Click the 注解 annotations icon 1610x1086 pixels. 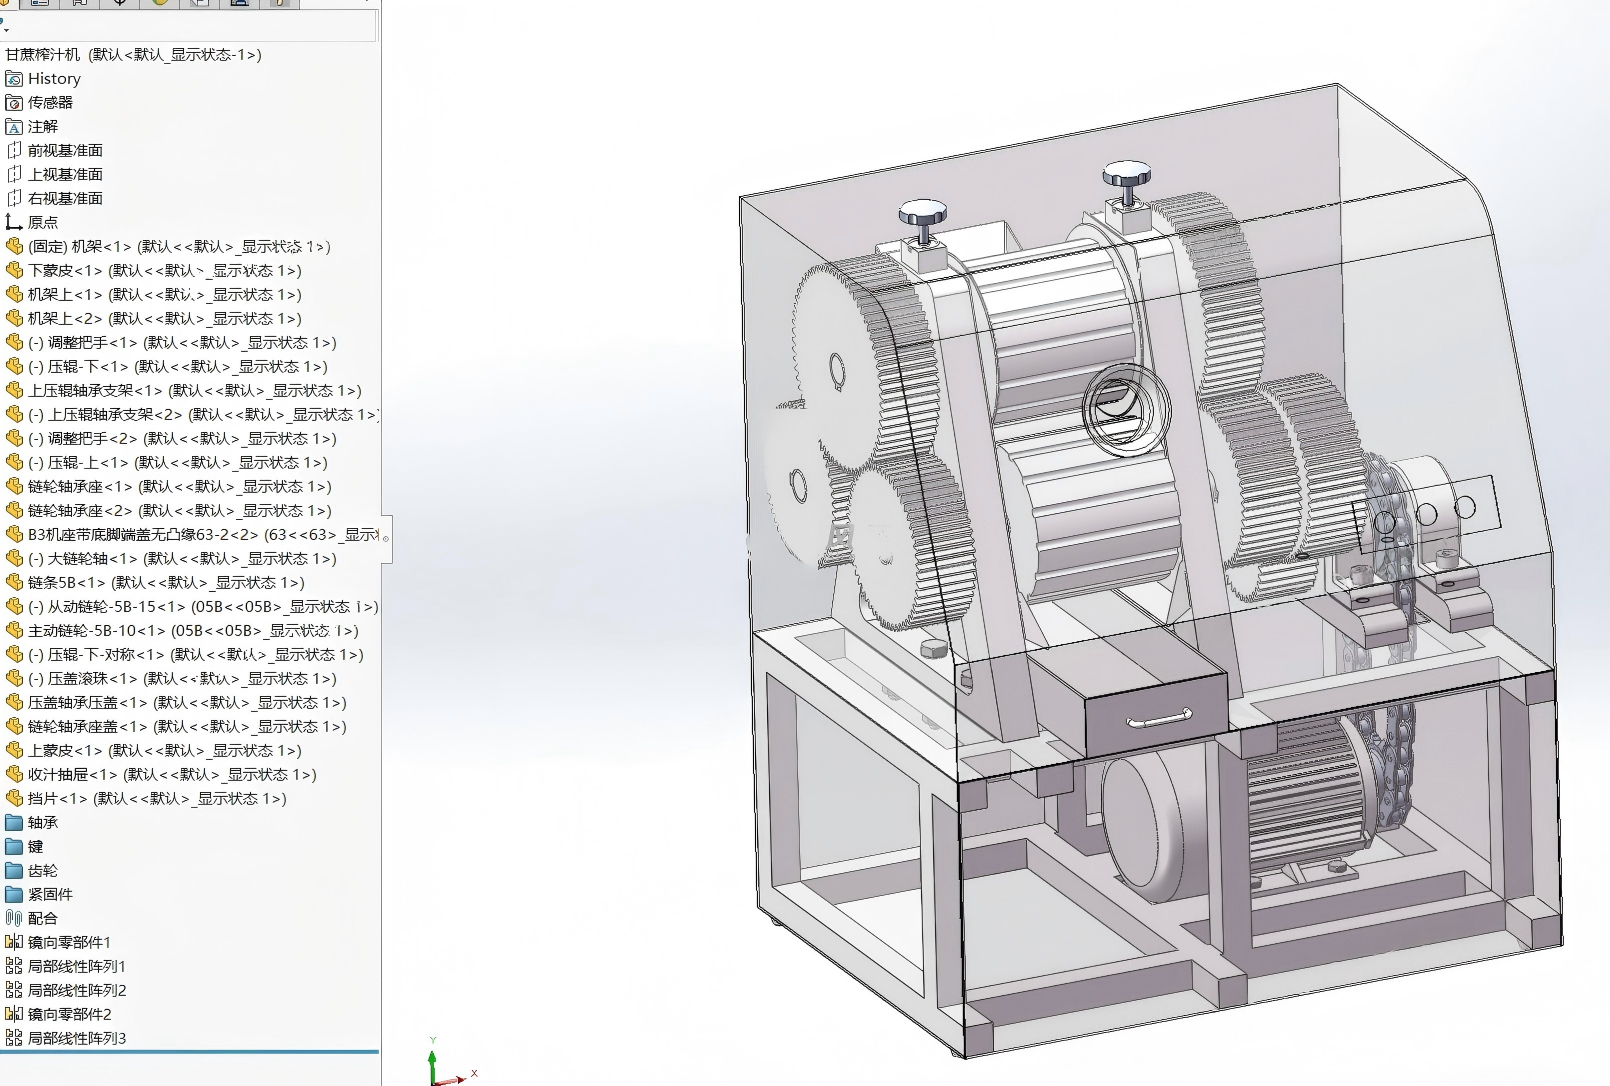pyautogui.click(x=14, y=126)
